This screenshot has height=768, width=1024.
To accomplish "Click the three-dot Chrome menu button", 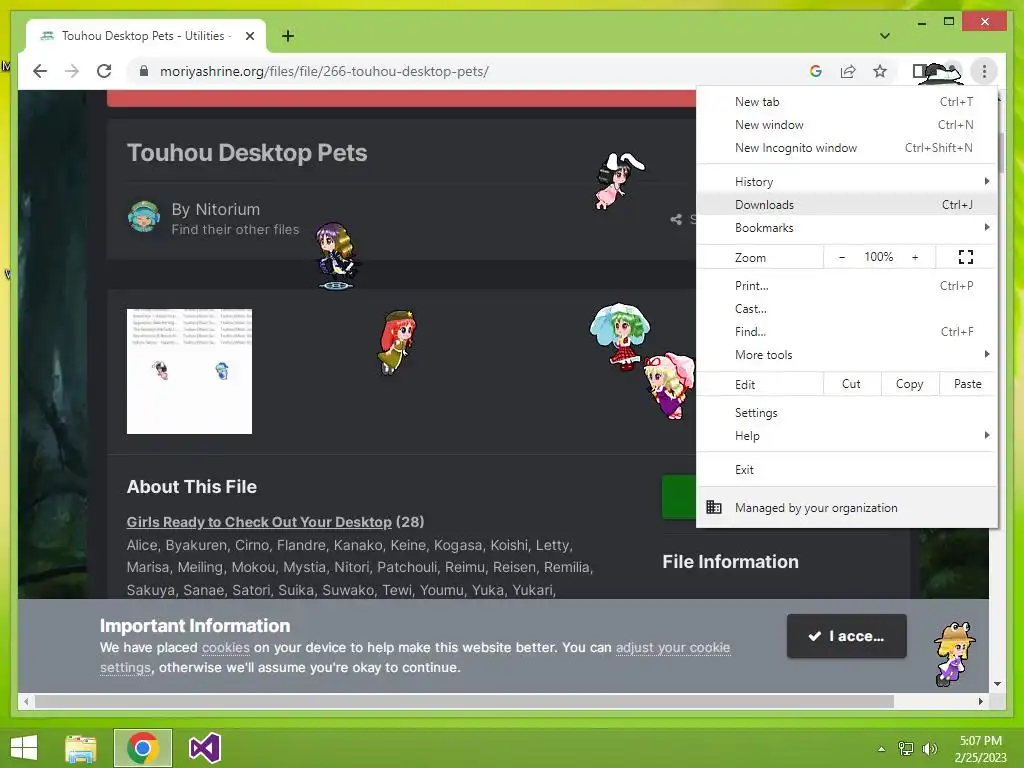I will pos(984,71).
